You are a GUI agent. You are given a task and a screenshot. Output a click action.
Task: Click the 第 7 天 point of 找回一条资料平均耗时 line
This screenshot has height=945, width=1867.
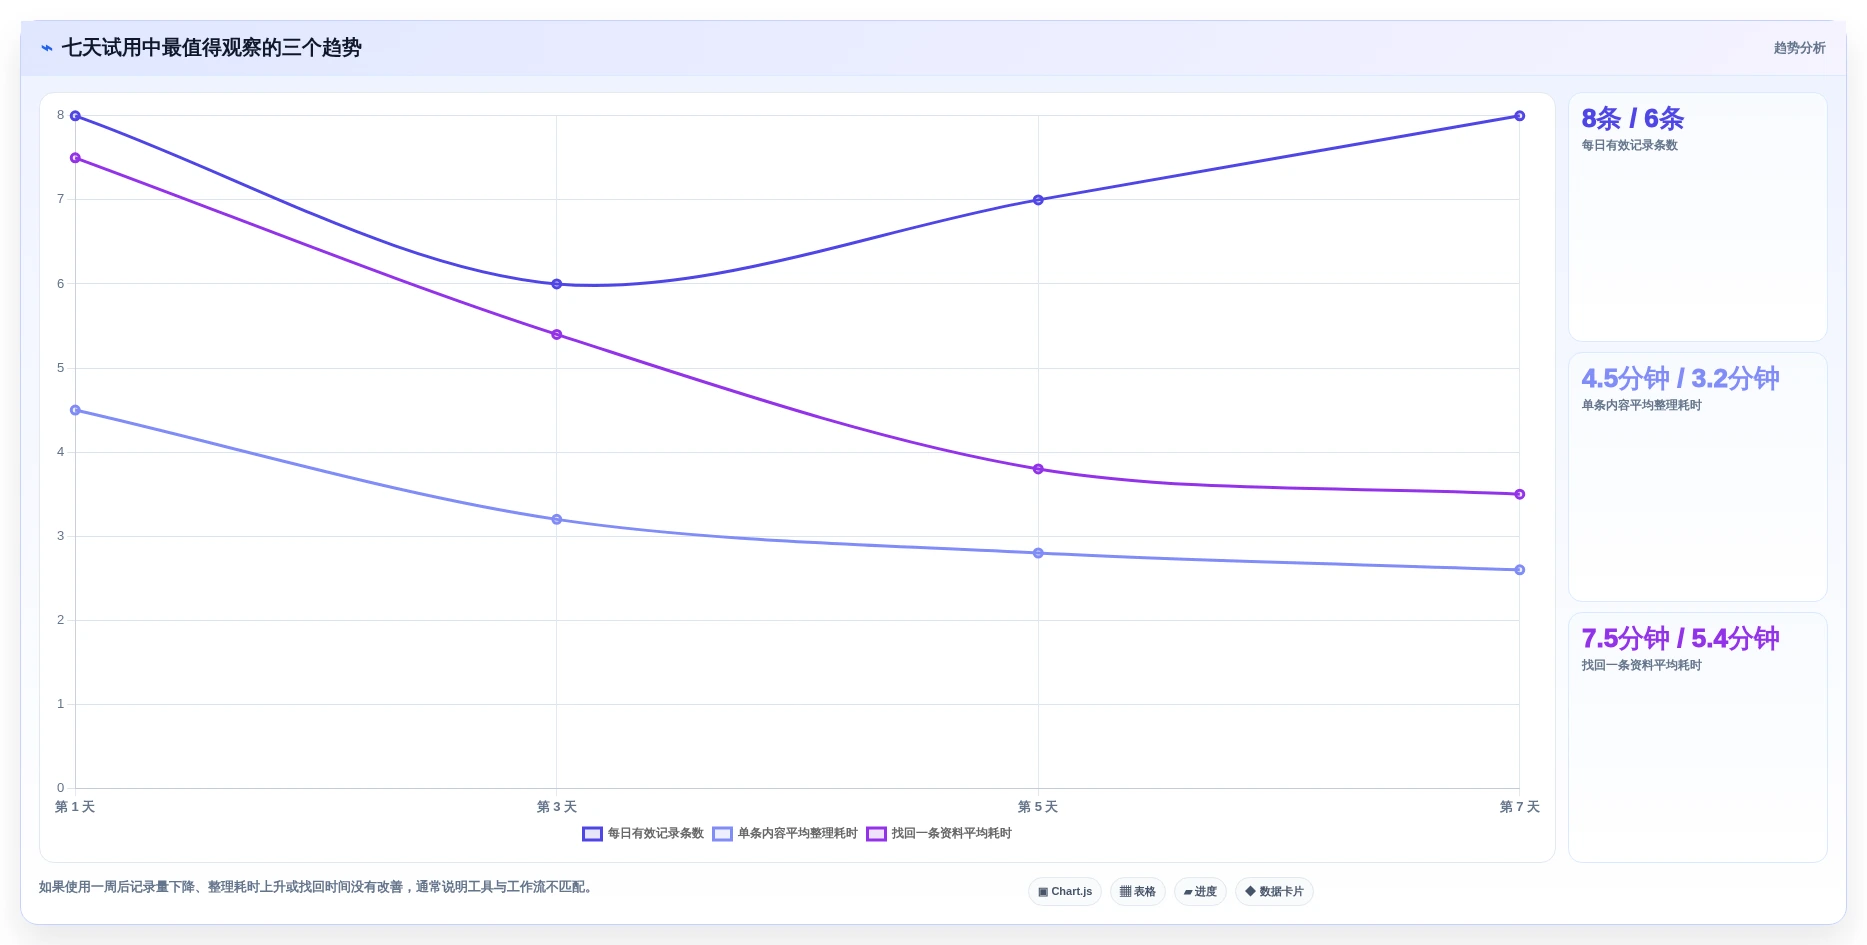pyautogui.click(x=1520, y=494)
